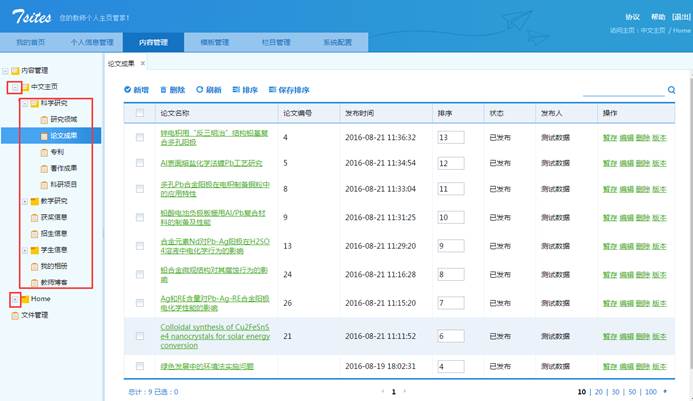This screenshot has width=693, height=401.
Task: Check the row checkbox for paper number 24
Action: click(x=140, y=274)
